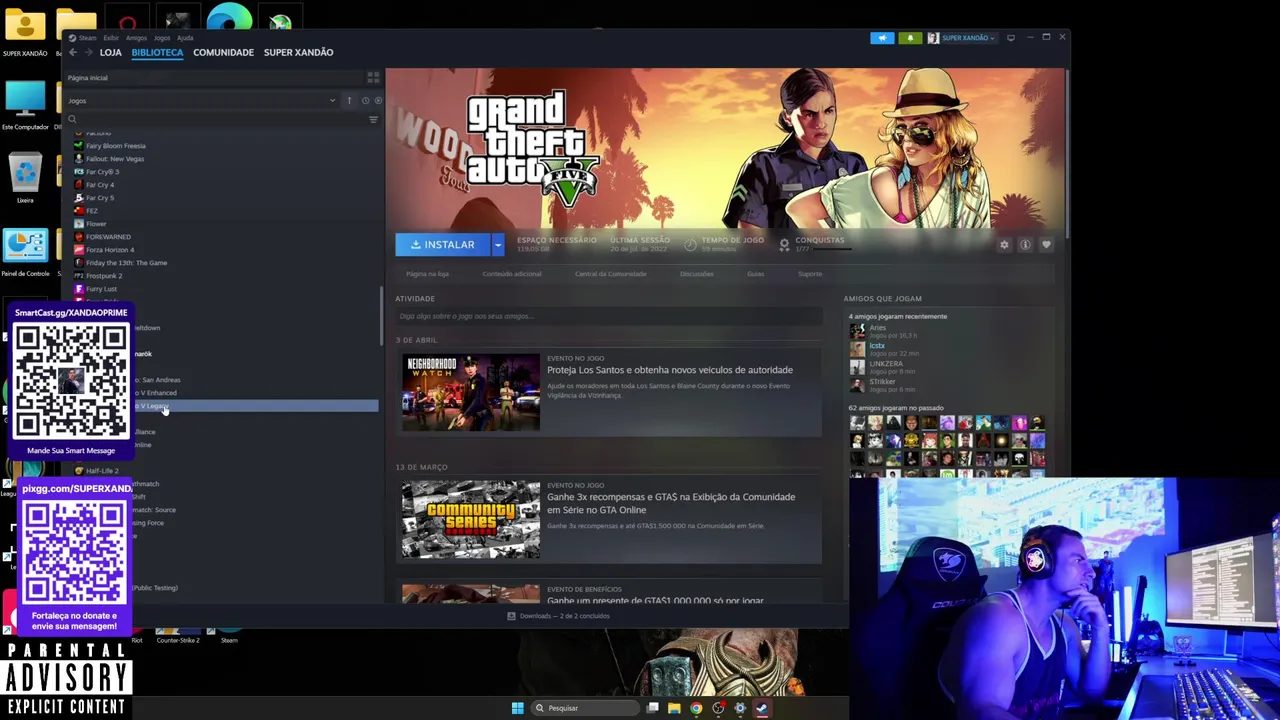Select Frostpunk 2 in library
Viewport: 1280px width, 720px height.
click(103, 276)
